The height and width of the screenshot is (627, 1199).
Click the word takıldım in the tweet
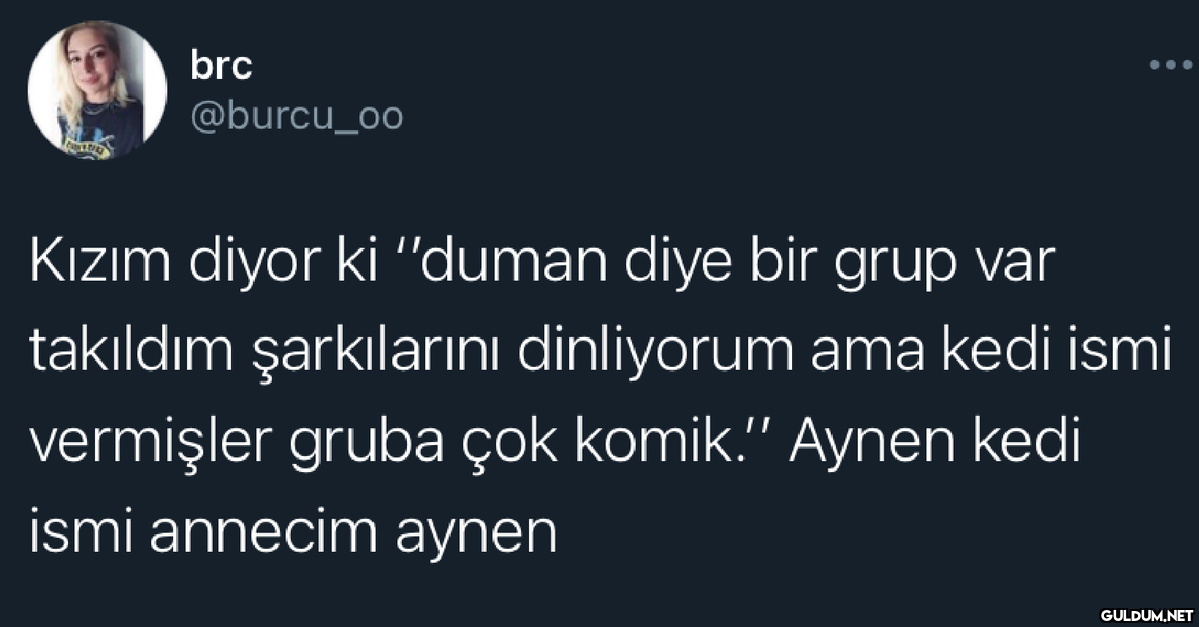pyautogui.click(x=132, y=352)
